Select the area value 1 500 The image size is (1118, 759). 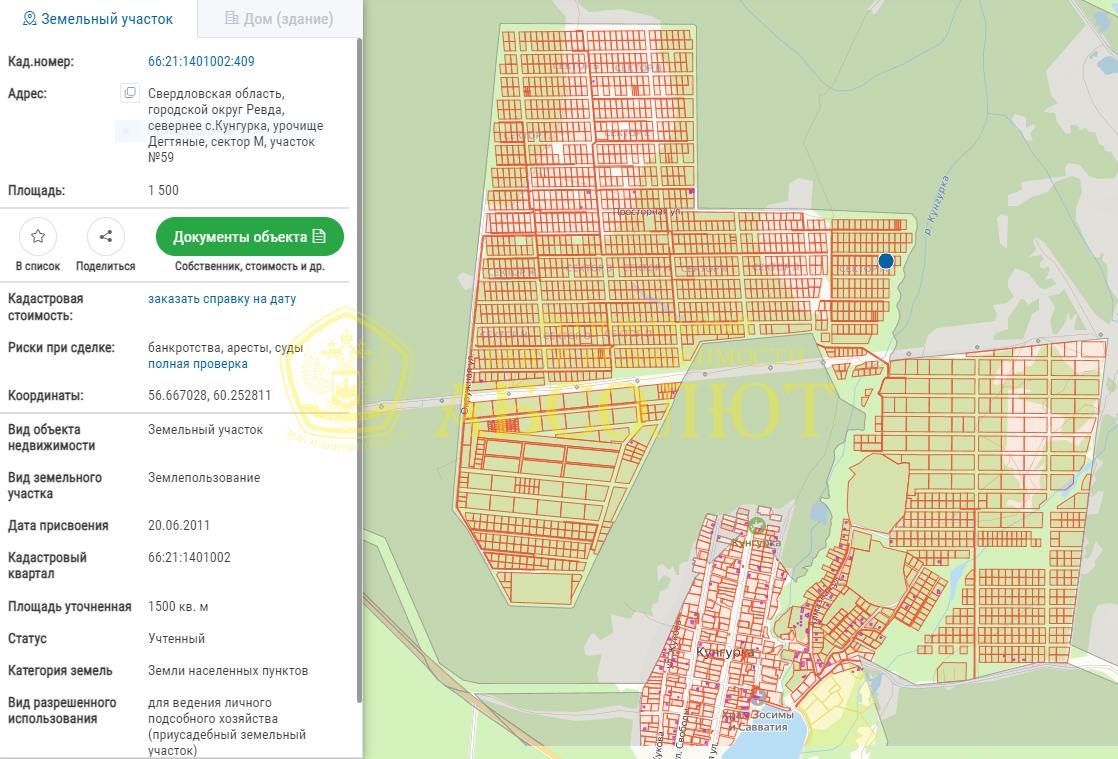[163, 190]
